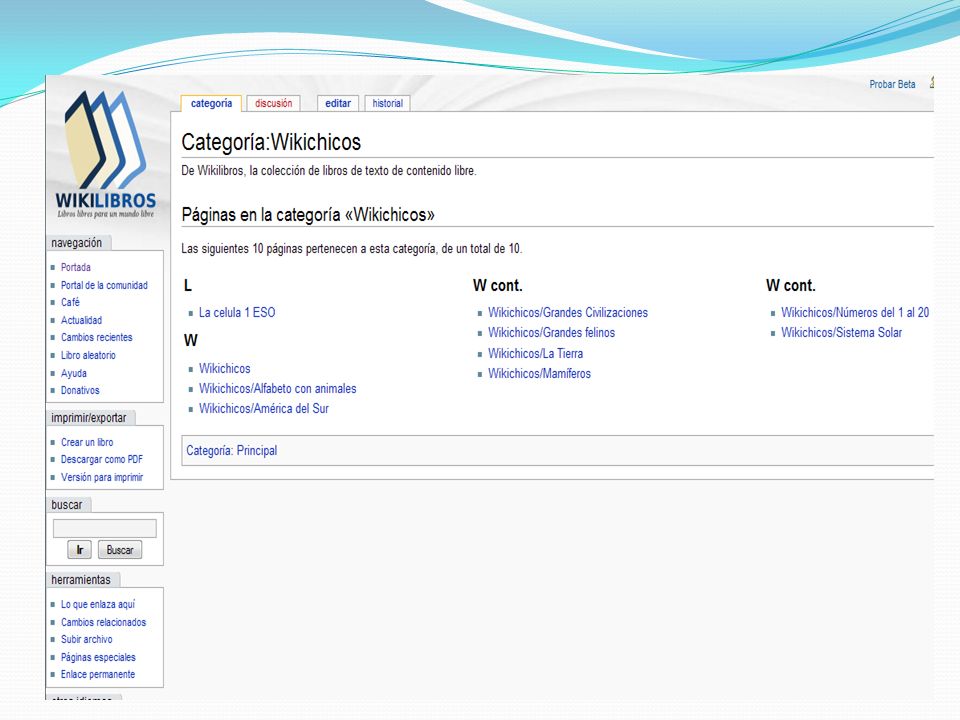The image size is (960, 720).
Task: Open Wikichicos/Grandes Civilizaciones
Action: coord(568,313)
